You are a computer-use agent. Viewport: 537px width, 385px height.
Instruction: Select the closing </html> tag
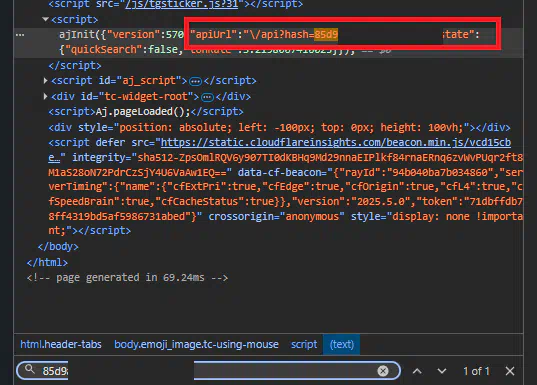click(47, 262)
